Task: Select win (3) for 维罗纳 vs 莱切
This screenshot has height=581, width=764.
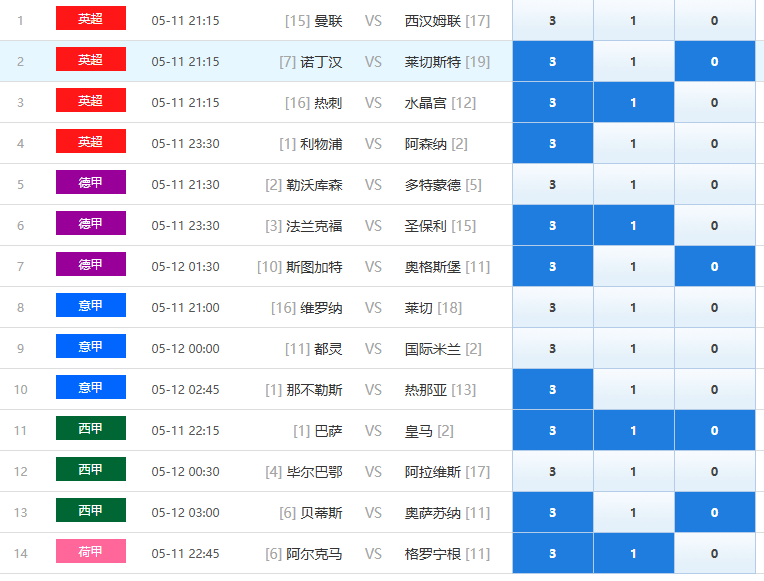Action: pos(553,307)
